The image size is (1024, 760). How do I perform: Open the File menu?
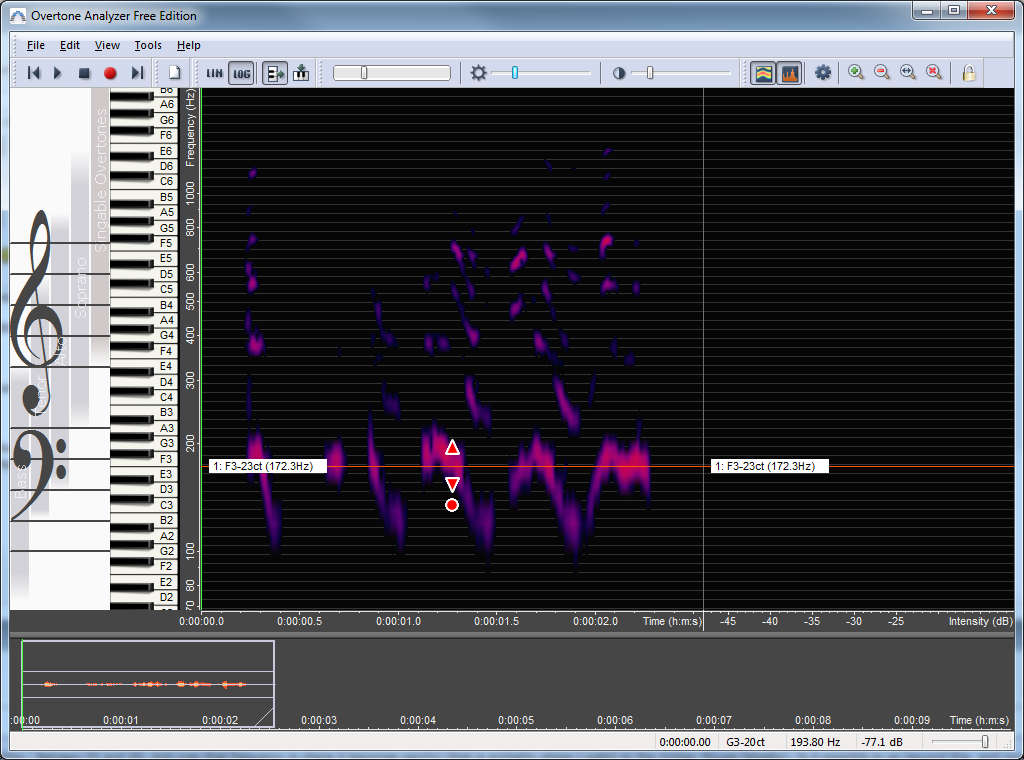coord(35,45)
